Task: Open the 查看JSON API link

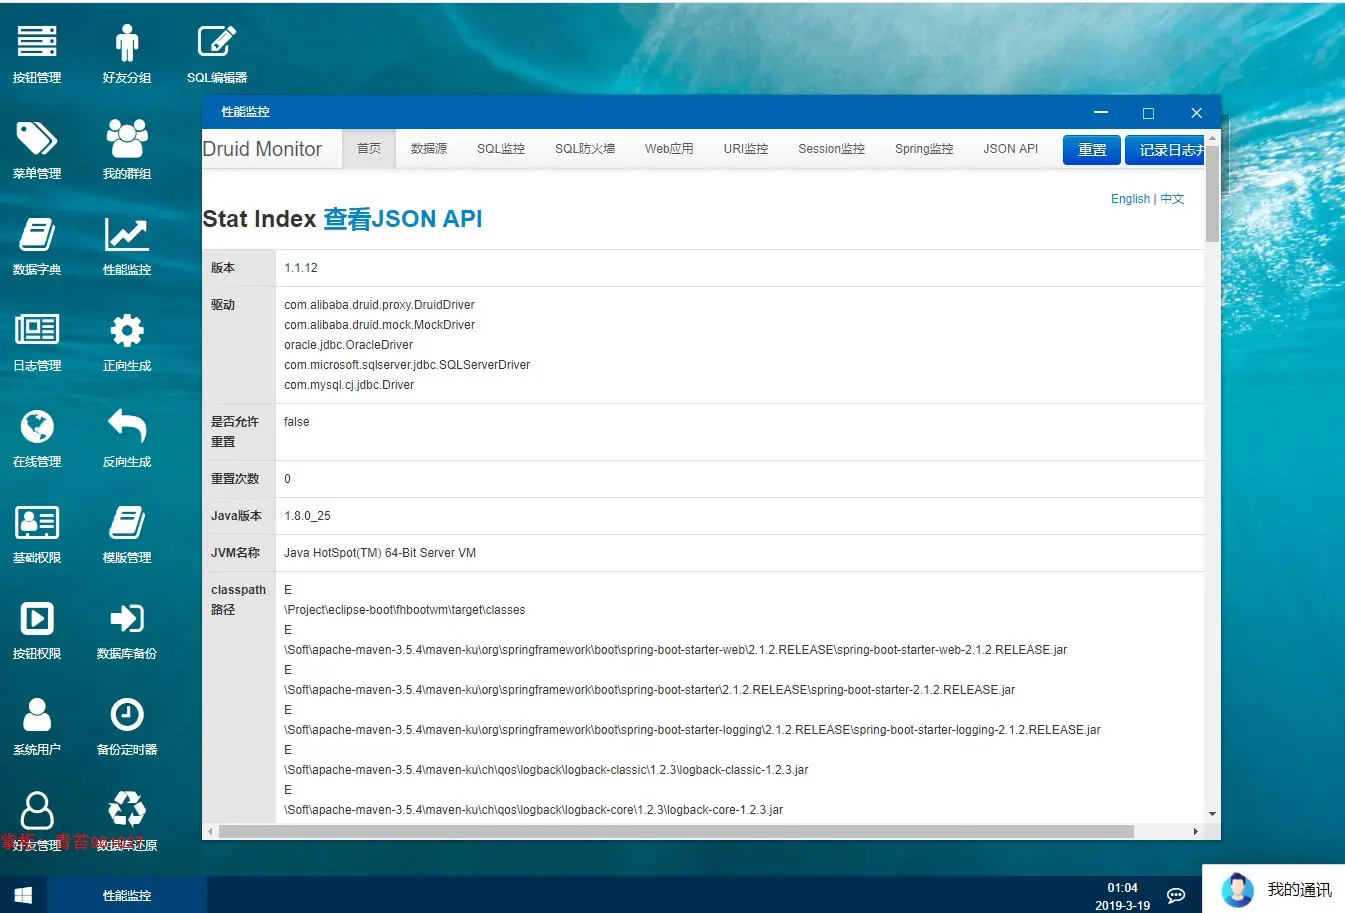Action: pyautogui.click(x=403, y=219)
